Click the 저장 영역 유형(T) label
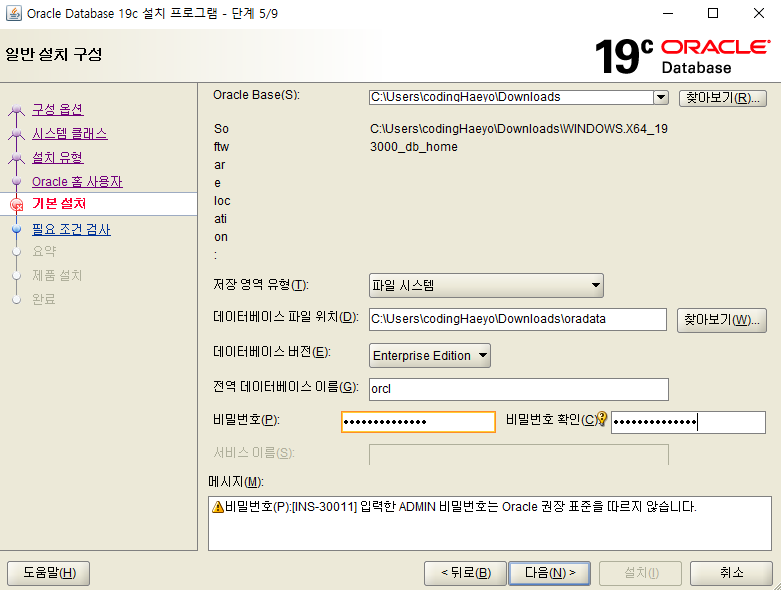The height and width of the screenshot is (590, 781). coord(261,285)
